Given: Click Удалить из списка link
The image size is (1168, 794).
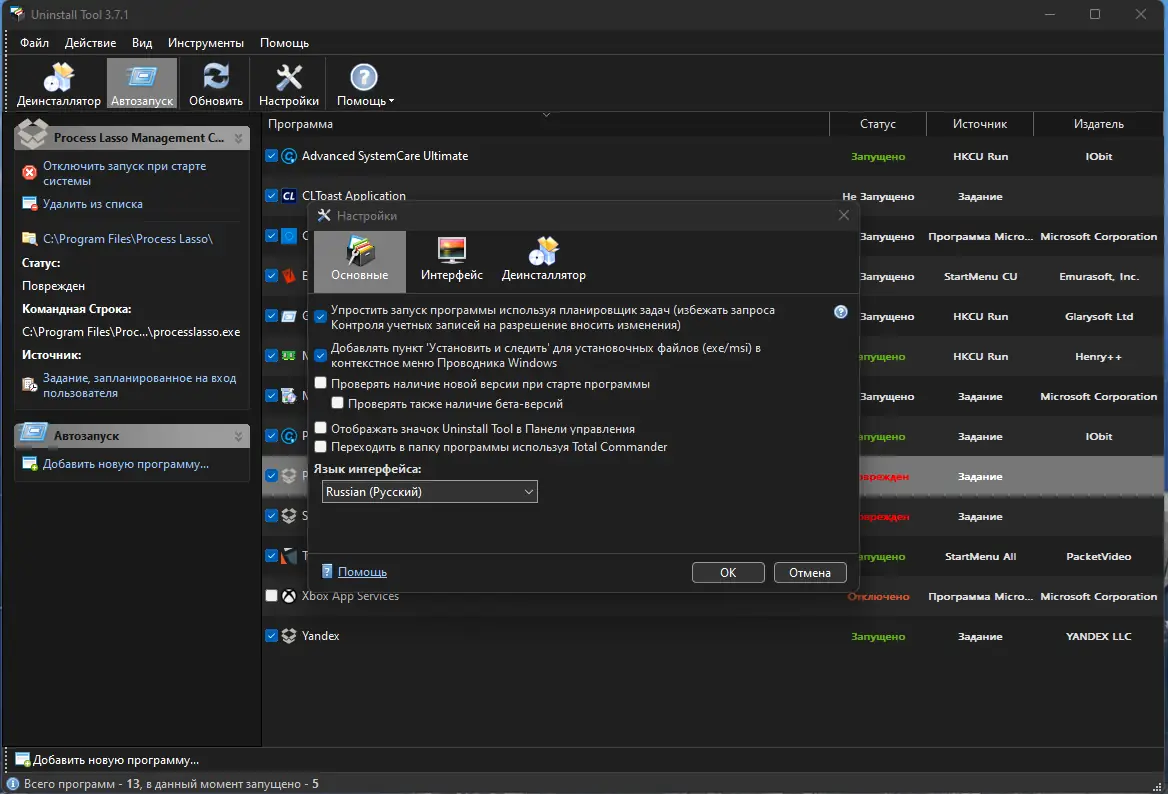Looking at the screenshot, I should [x=92, y=203].
